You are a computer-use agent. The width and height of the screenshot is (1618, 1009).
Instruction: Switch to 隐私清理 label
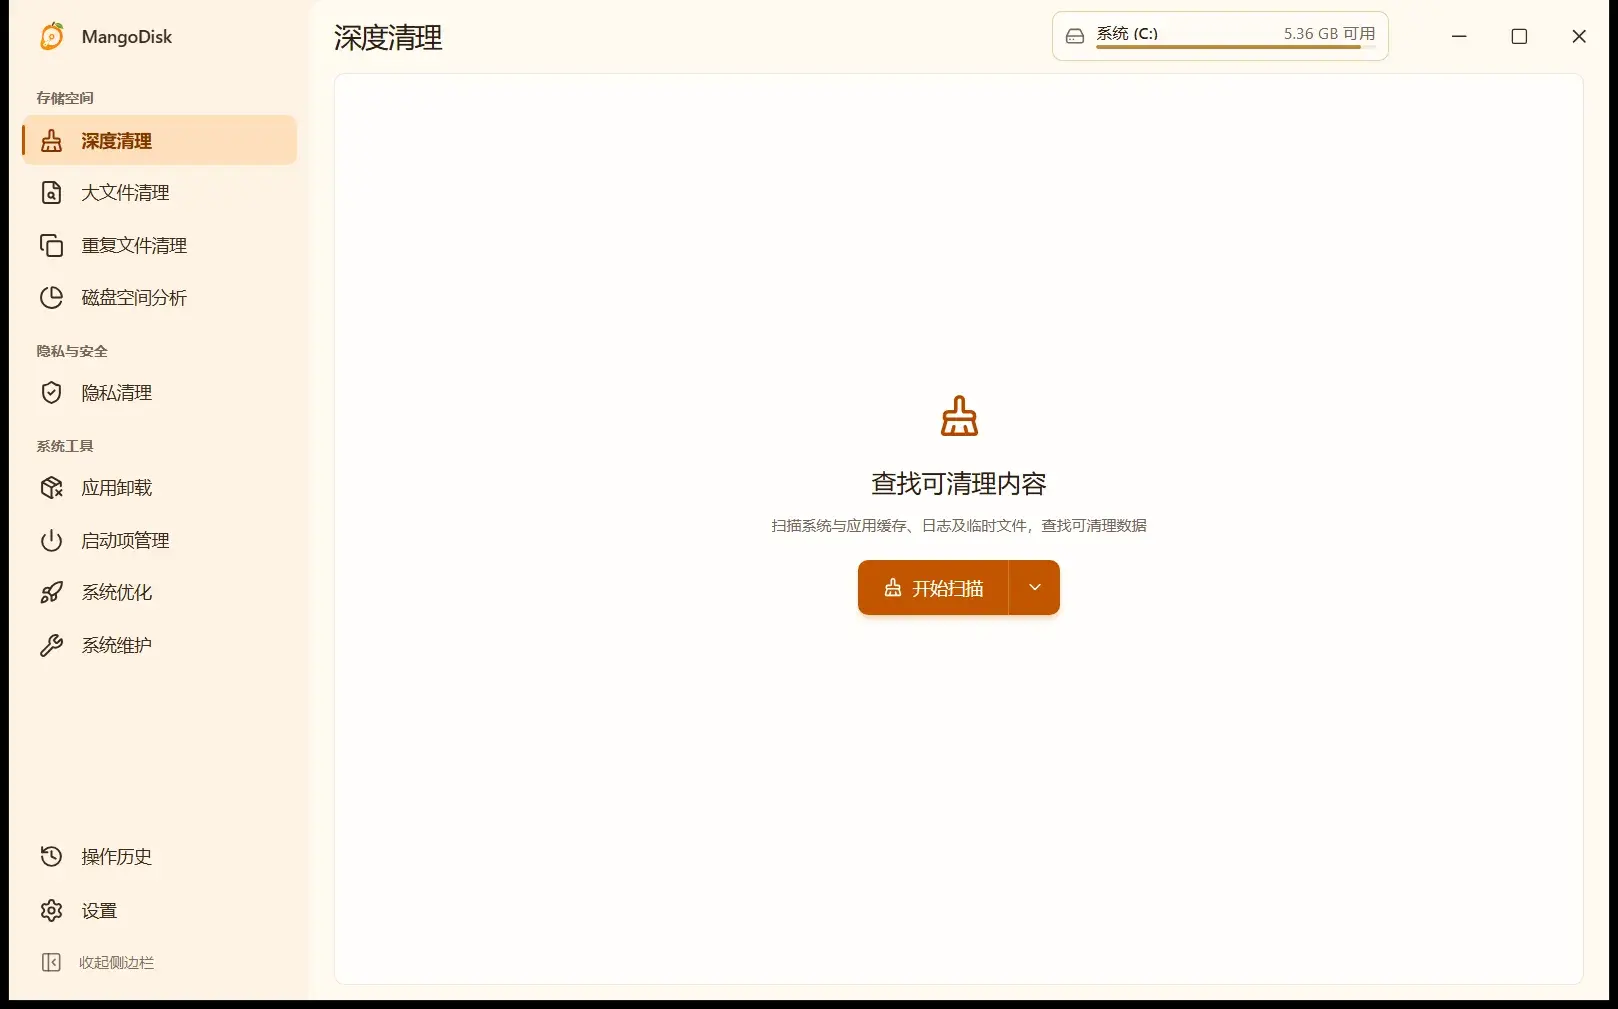(x=116, y=393)
